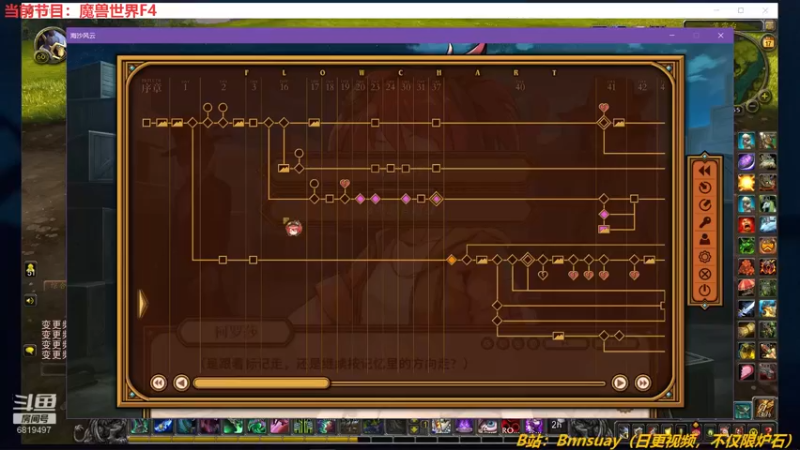Viewport: 800px width, 450px height.
Task: Click the circled X icon in side menu
Action: tap(705, 274)
